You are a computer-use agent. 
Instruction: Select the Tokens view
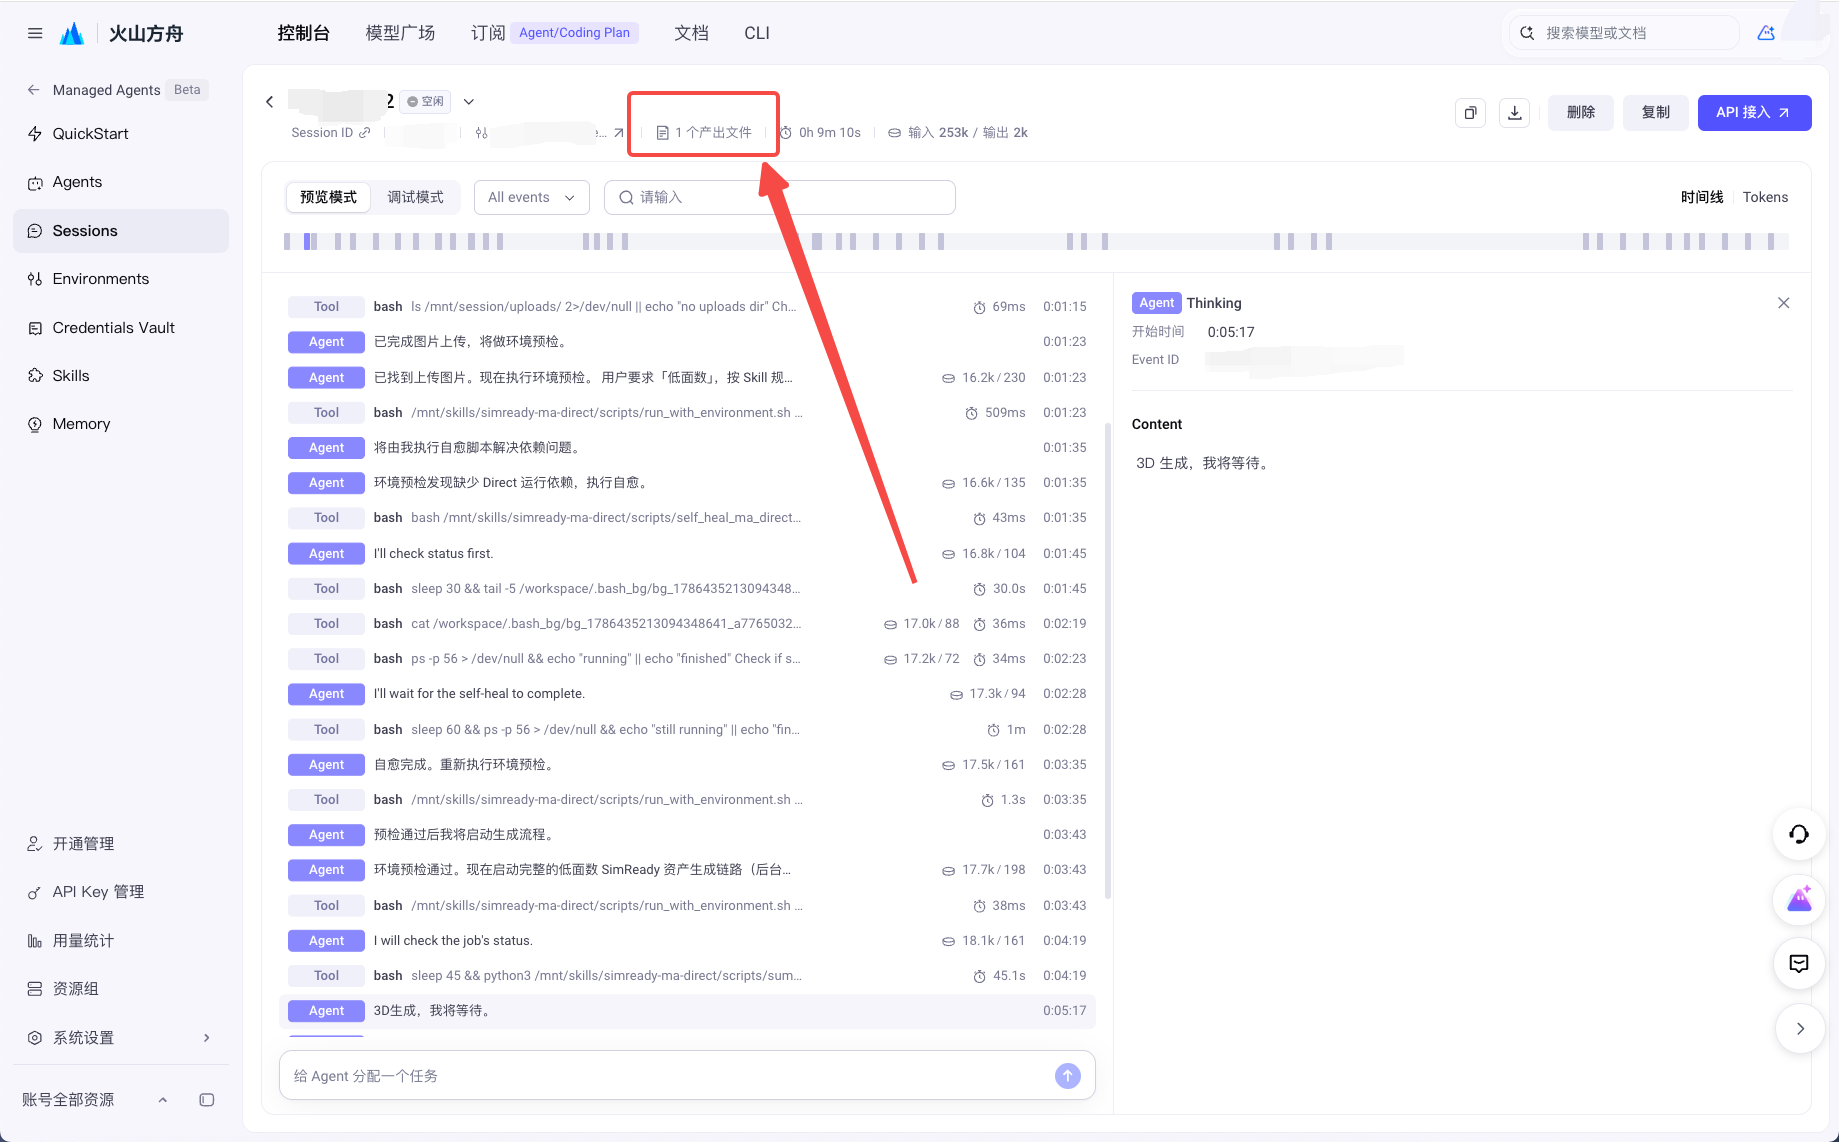tap(1765, 197)
